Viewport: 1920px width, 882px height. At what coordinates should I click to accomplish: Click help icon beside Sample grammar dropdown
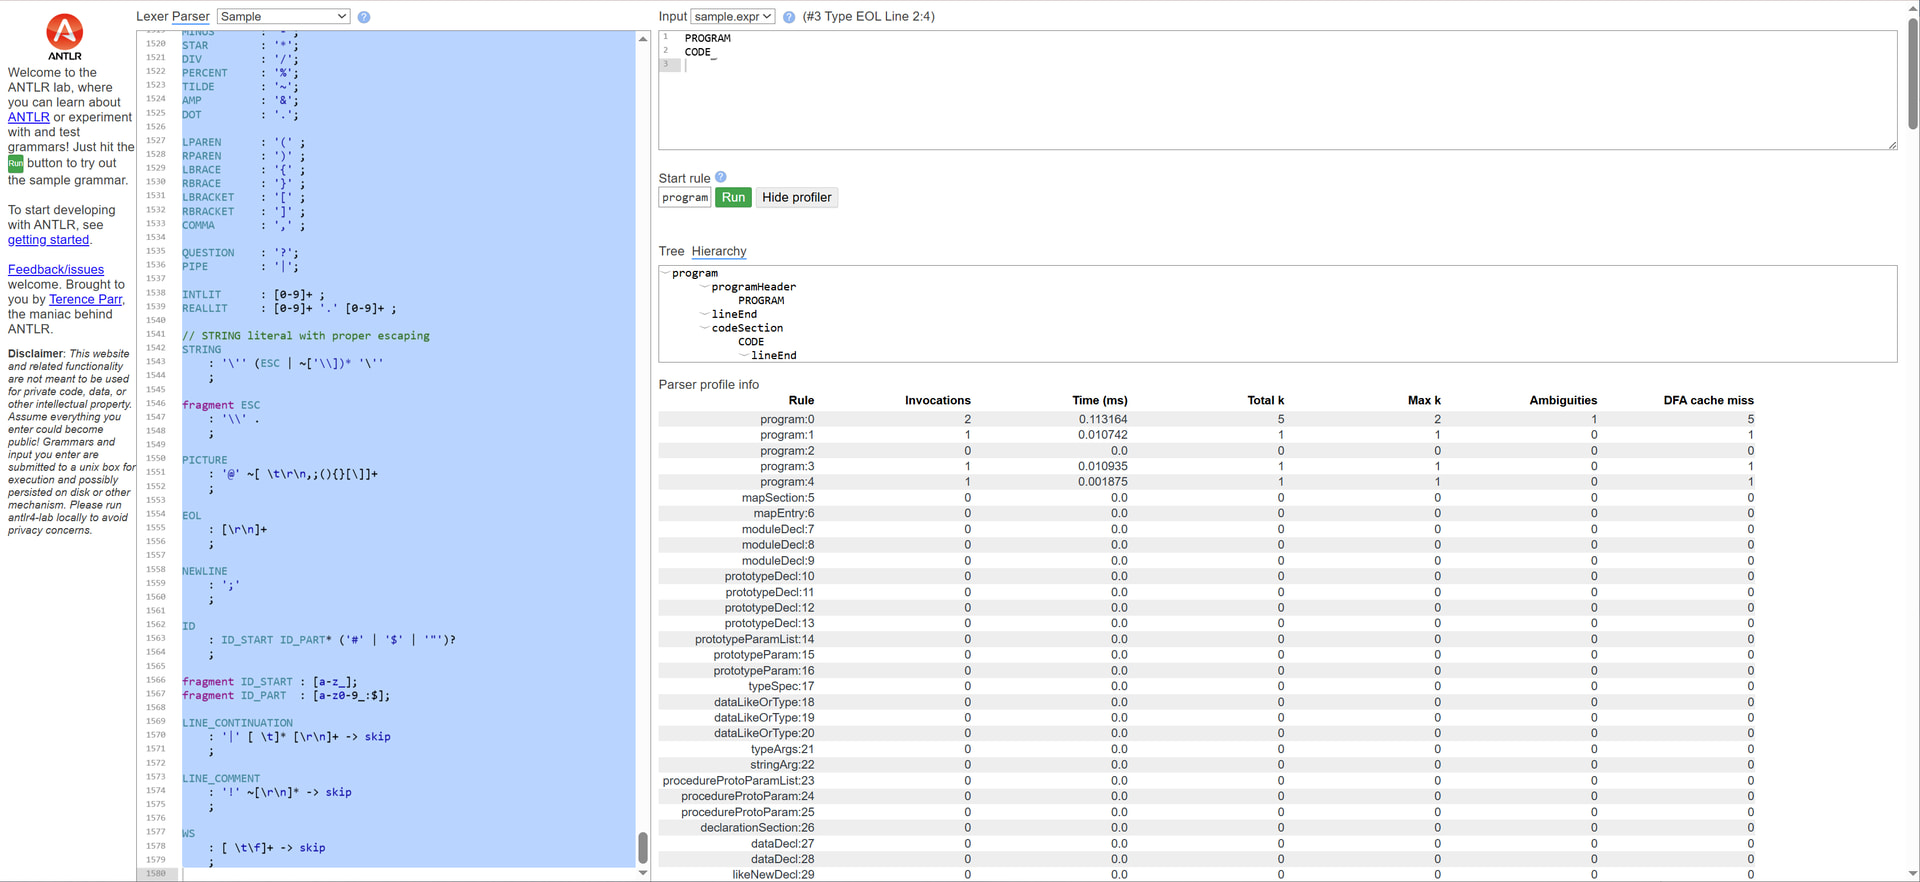coord(364,17)
